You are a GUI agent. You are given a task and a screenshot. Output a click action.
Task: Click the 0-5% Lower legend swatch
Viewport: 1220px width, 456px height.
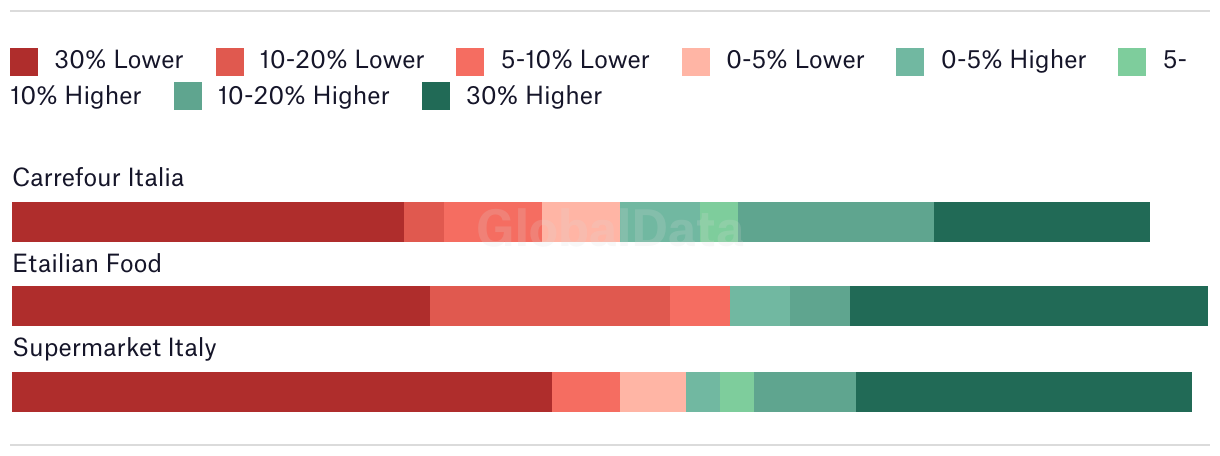tap(696, 61)
